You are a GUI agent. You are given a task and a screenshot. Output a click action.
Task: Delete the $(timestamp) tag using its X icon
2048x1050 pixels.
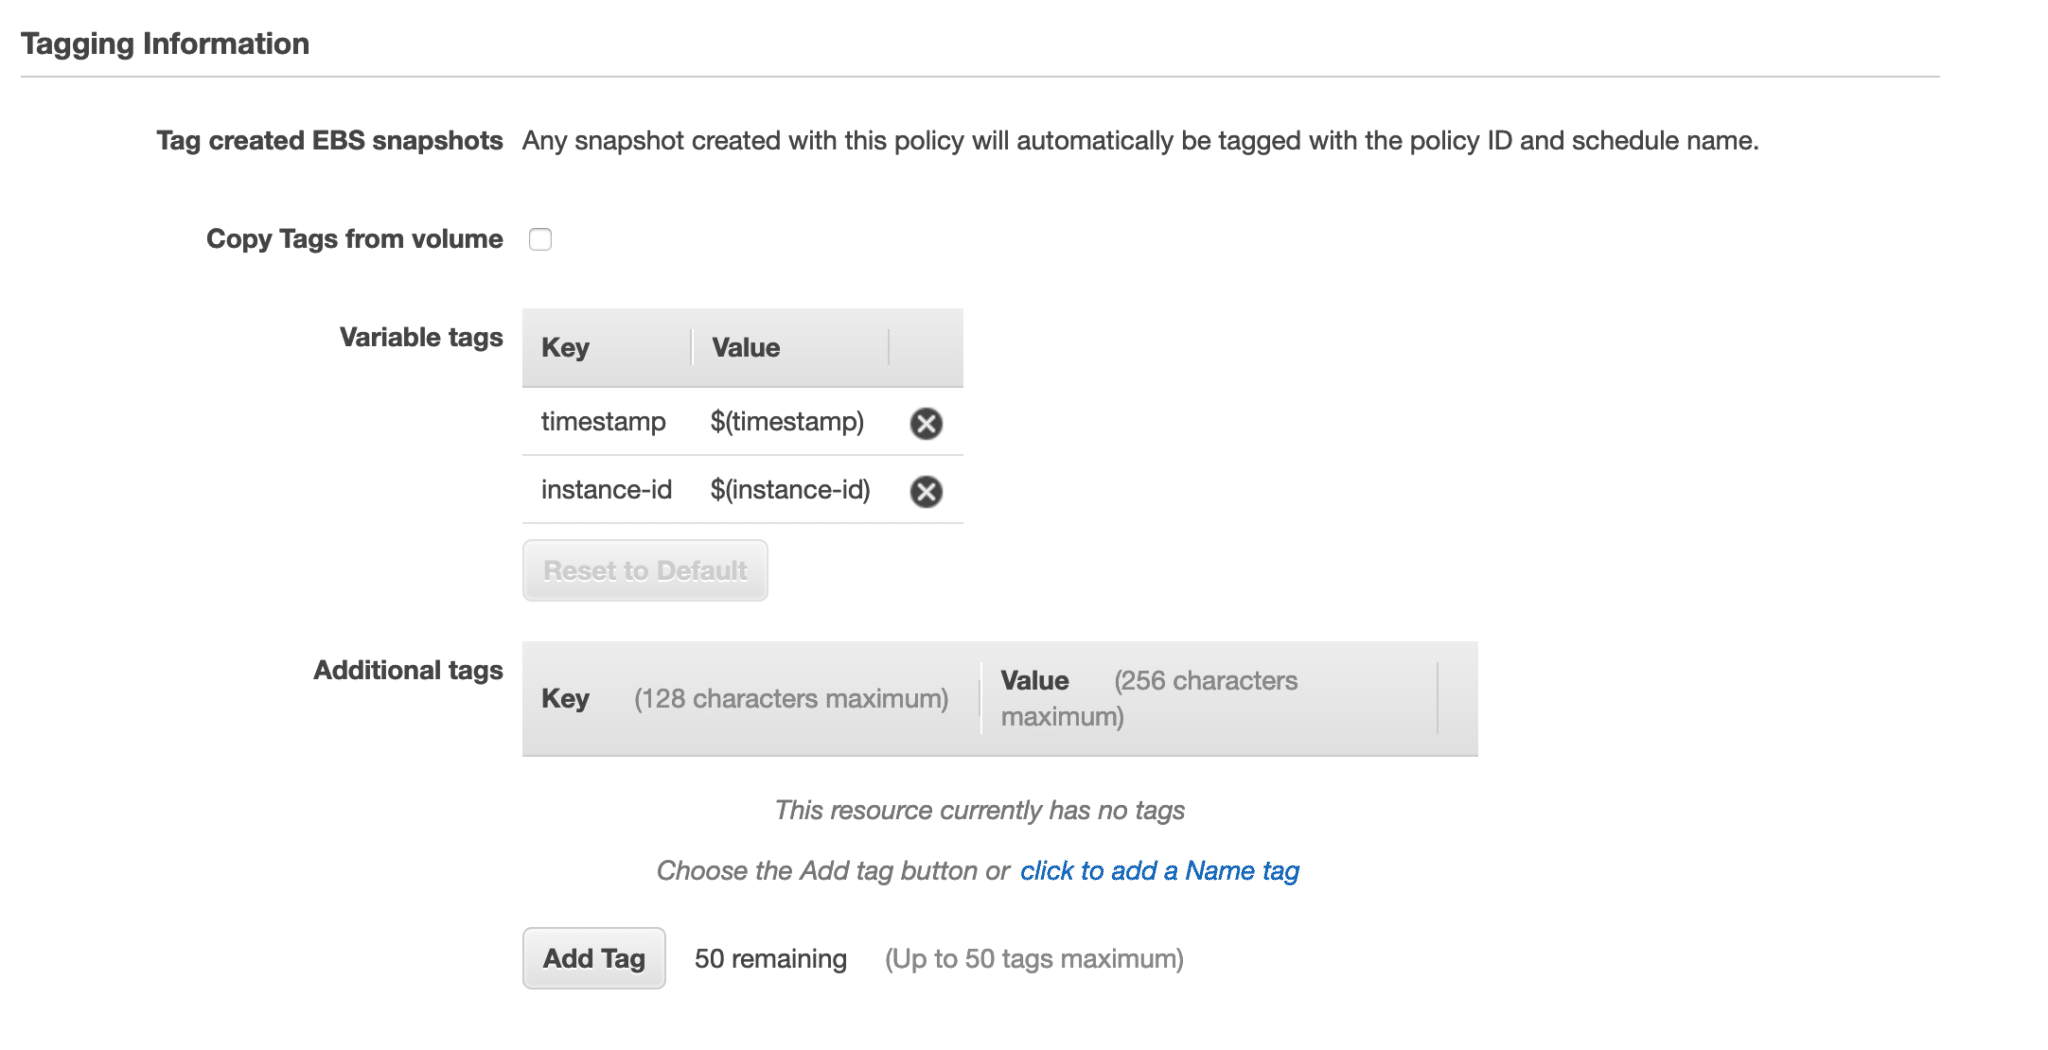tap(925, 422)
